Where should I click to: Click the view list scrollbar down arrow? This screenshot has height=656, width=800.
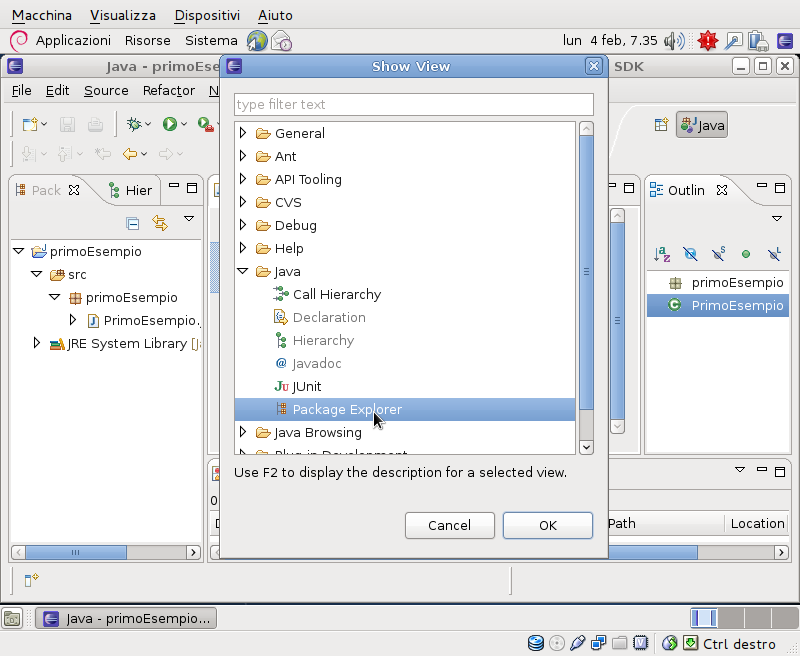(586, 447)
